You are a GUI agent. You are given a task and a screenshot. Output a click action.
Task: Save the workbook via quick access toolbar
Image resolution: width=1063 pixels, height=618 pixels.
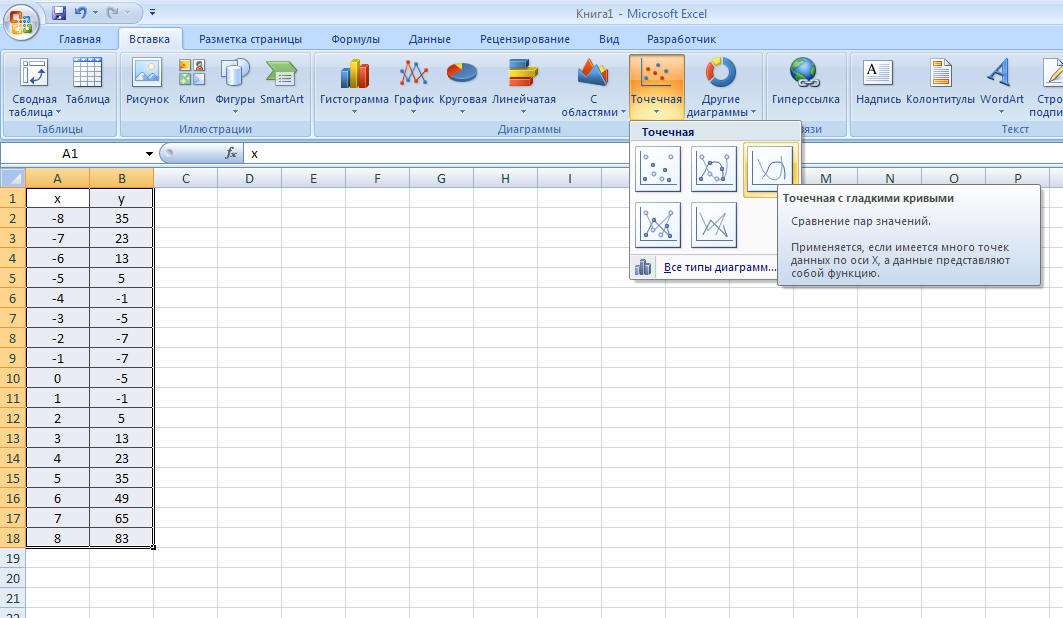pyautogui.click(x=58, y=13)
